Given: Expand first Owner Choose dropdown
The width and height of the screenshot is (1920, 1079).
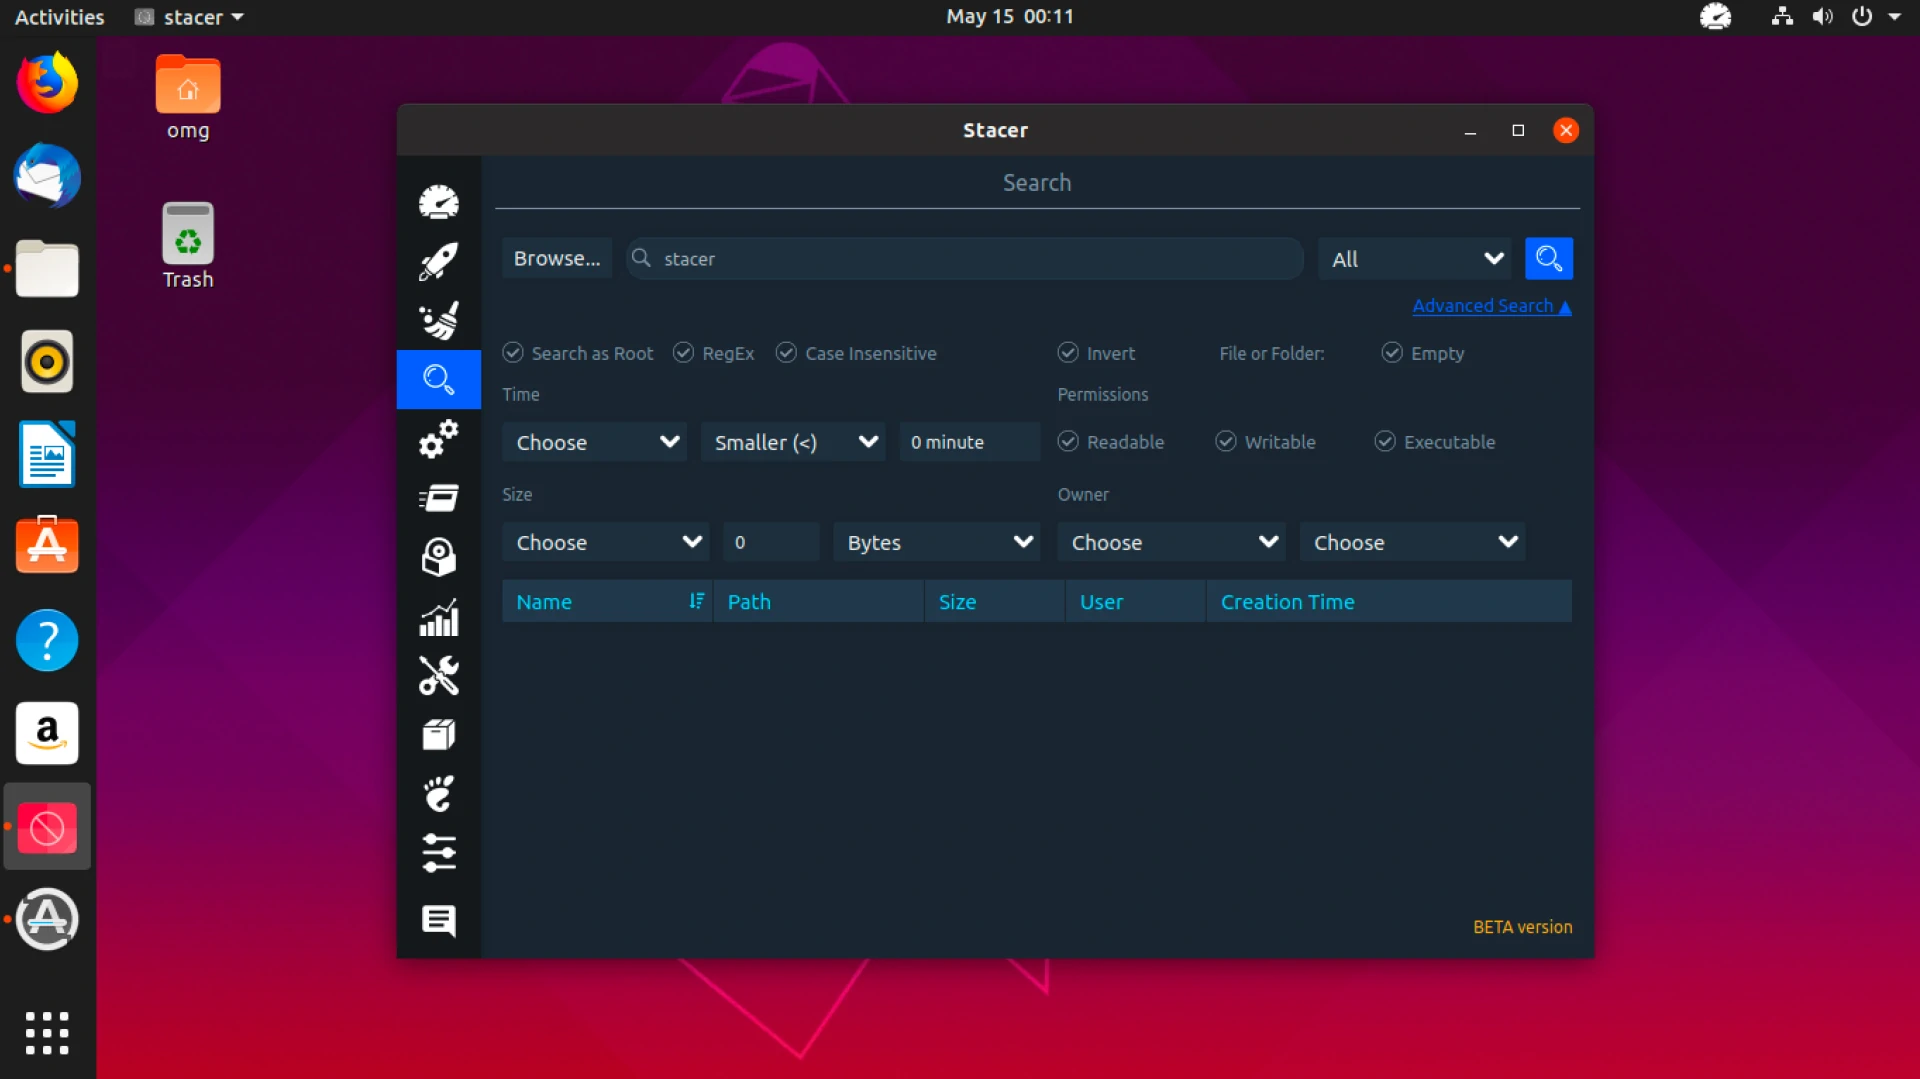Looking at the screenshot, I should tap(1172, 542).
